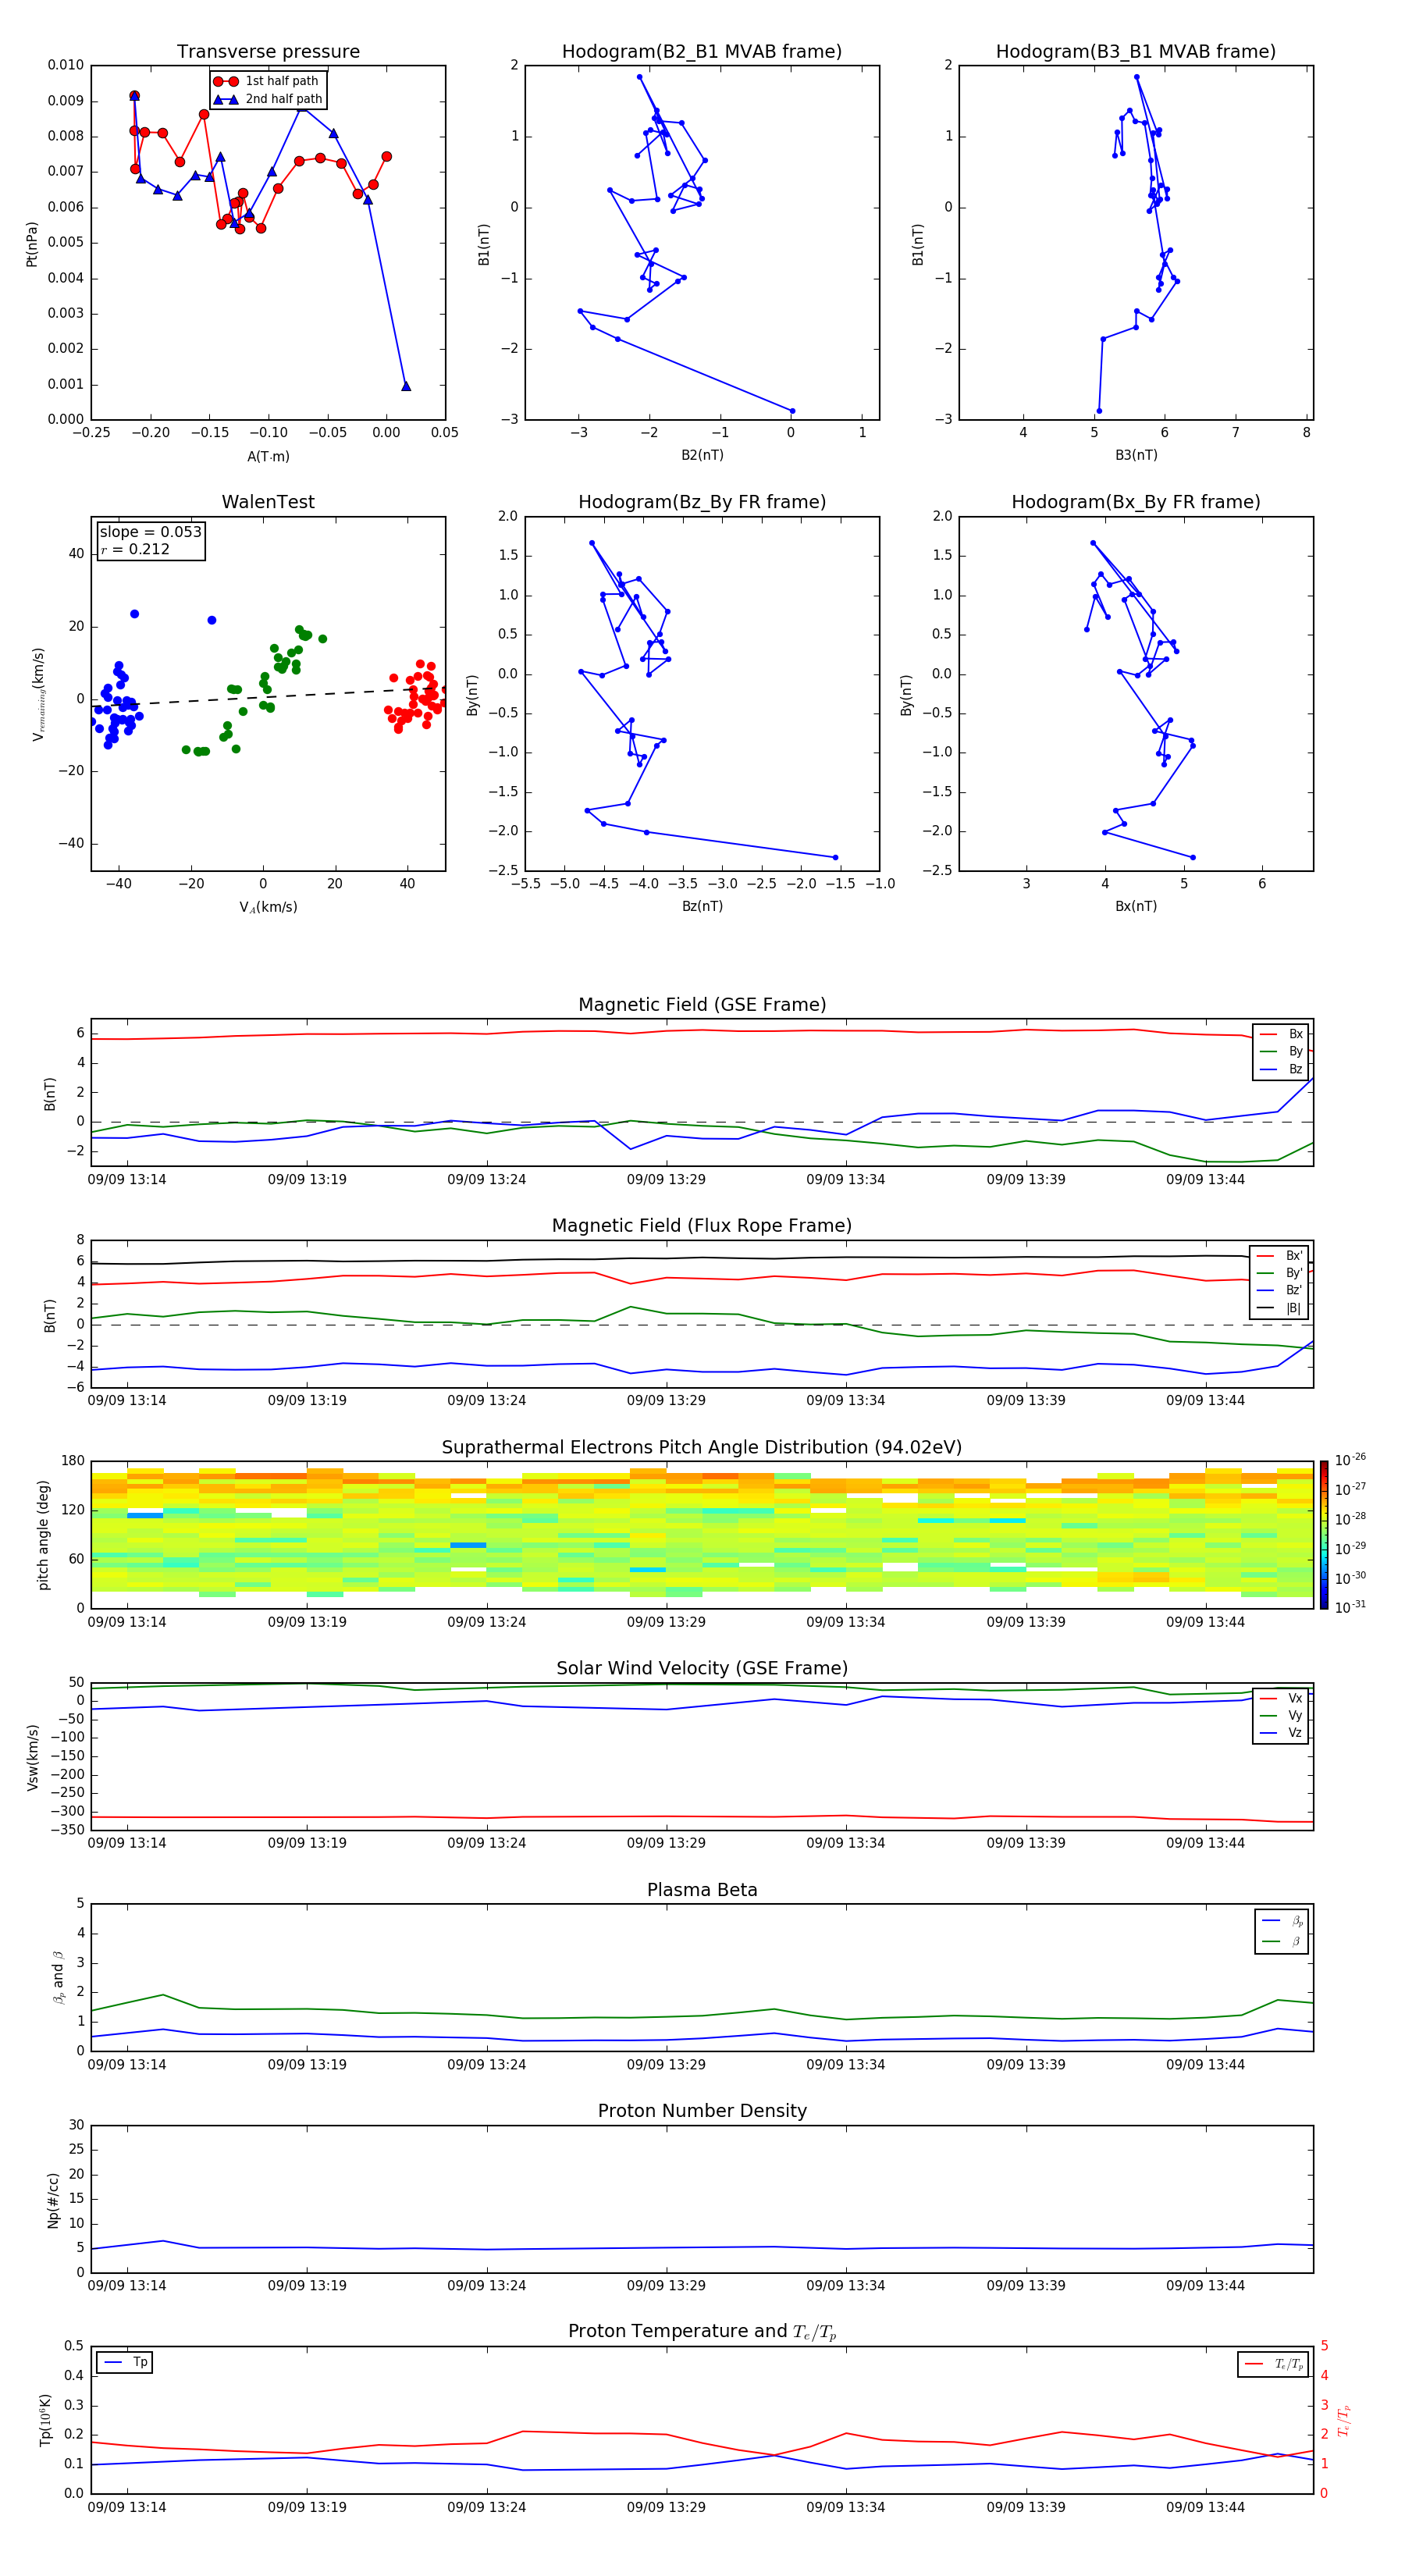Select the "Magnetic Field (GSE Frame)" title

702,1005
